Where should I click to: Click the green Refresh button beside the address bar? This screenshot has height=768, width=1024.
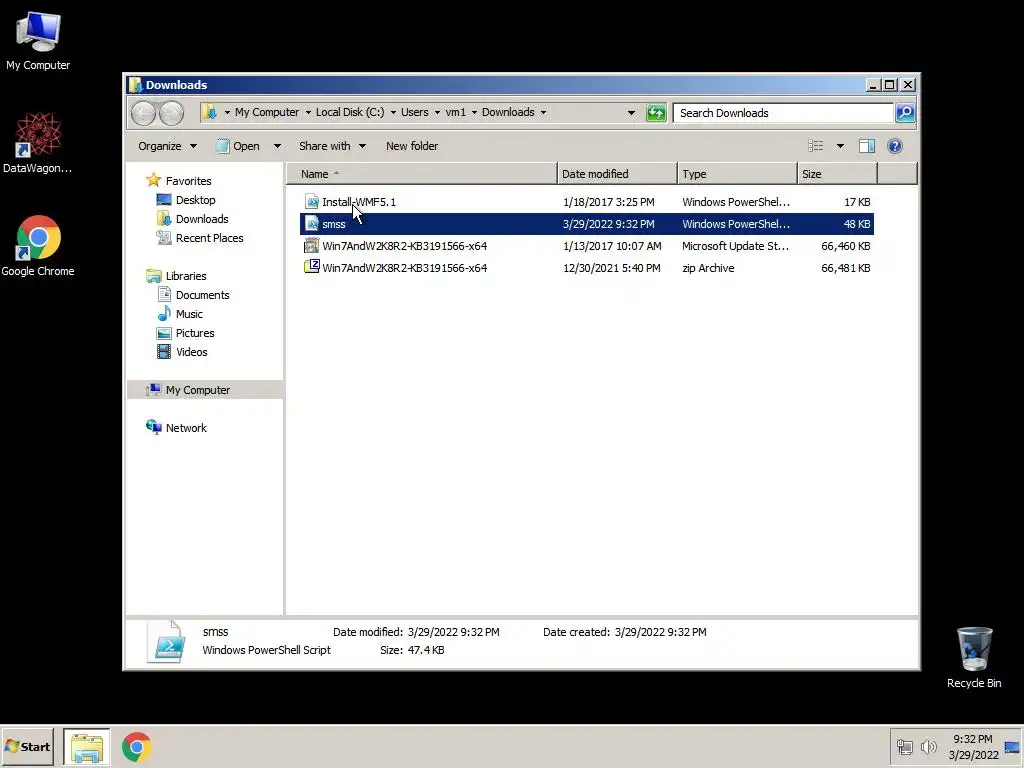coord(656,113)
